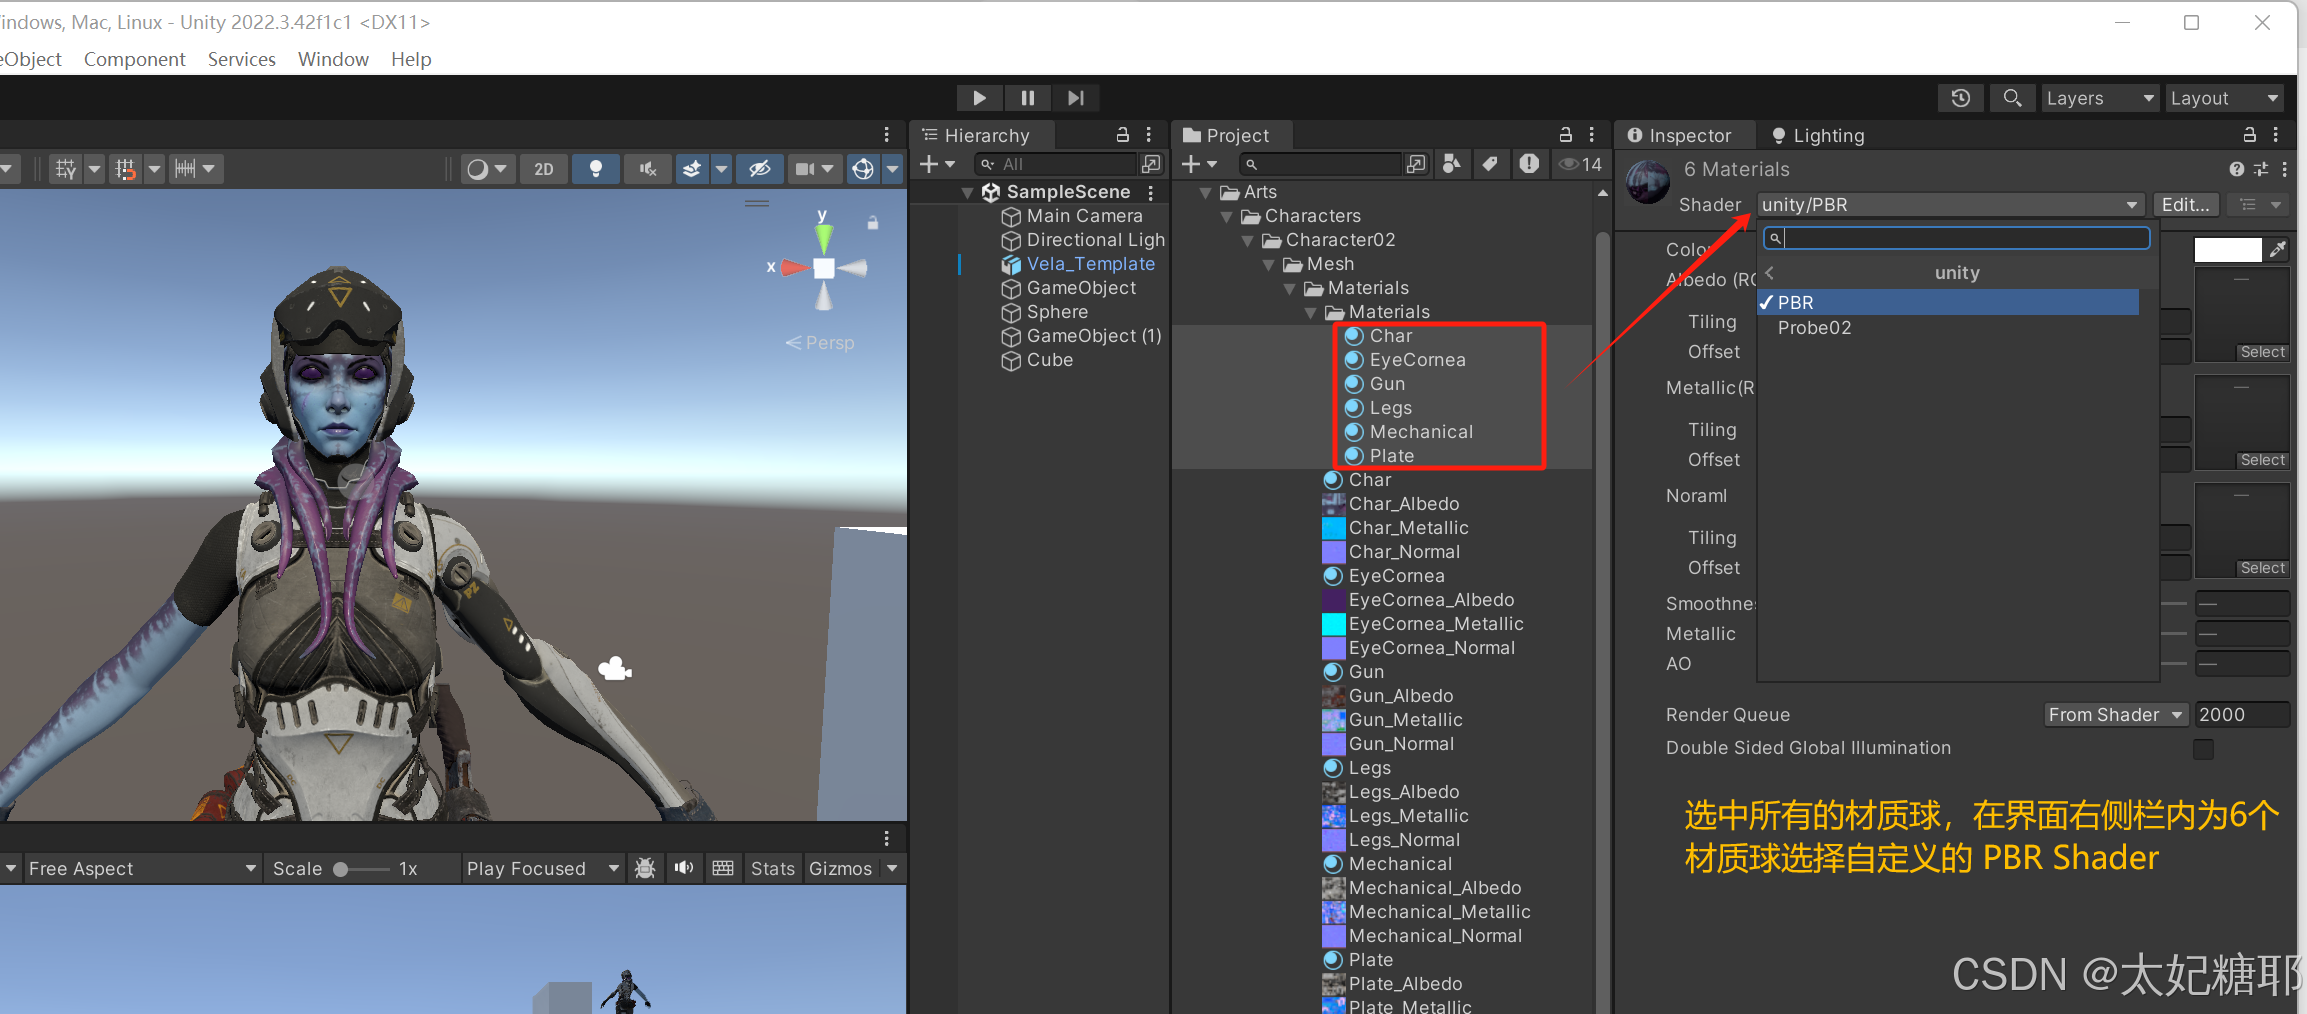The image size is (2307, 1014).
Task: Choose Probe02 shader from the list
Action: click(1813, 328)
